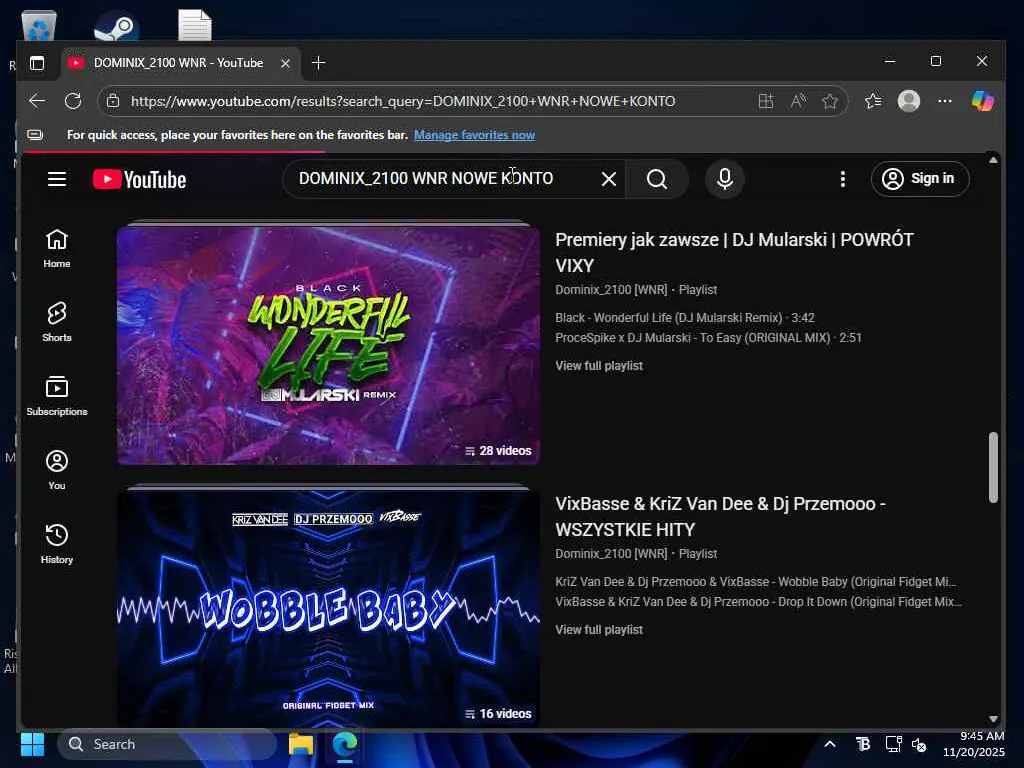Viewport: 1024px width, 768px height.
Task: Open the muted volume tray icon
Action: pyautogui.click(x=919, y=744)
